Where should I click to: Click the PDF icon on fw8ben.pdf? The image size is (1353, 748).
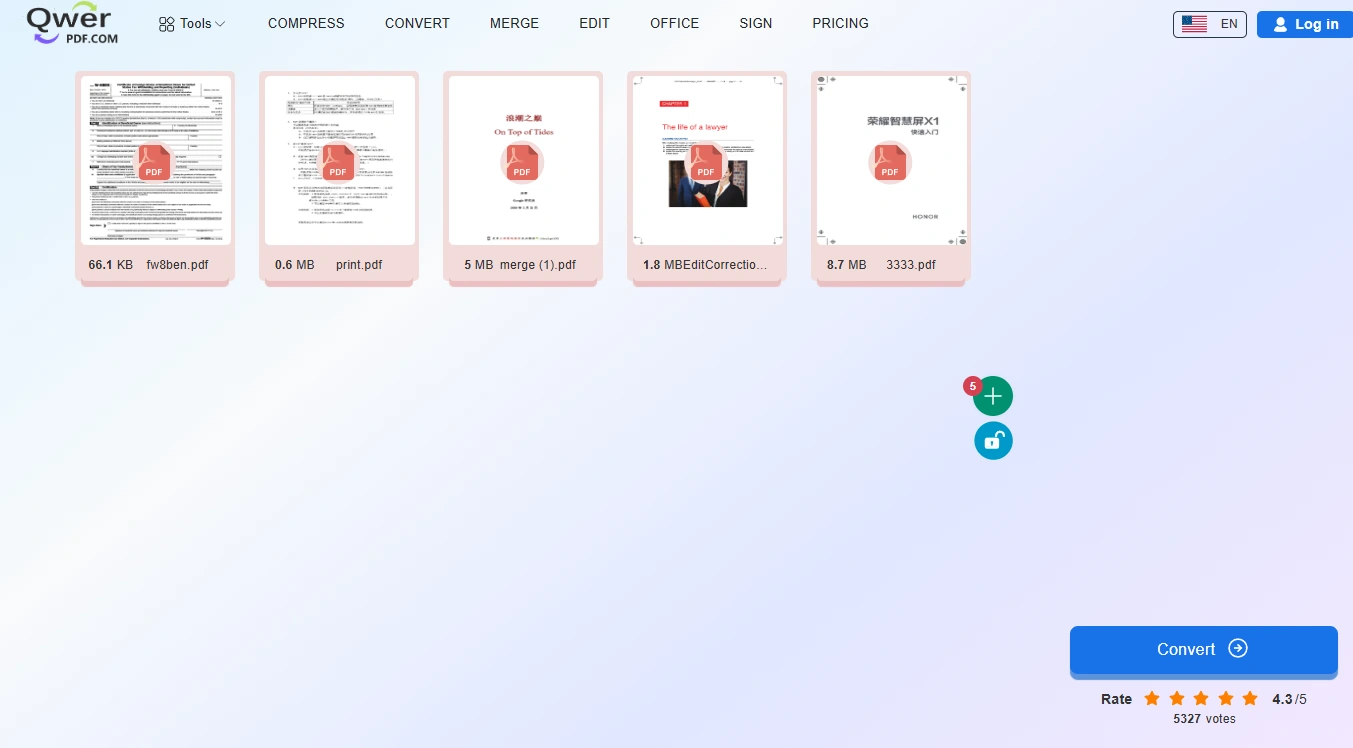[154, 162]
